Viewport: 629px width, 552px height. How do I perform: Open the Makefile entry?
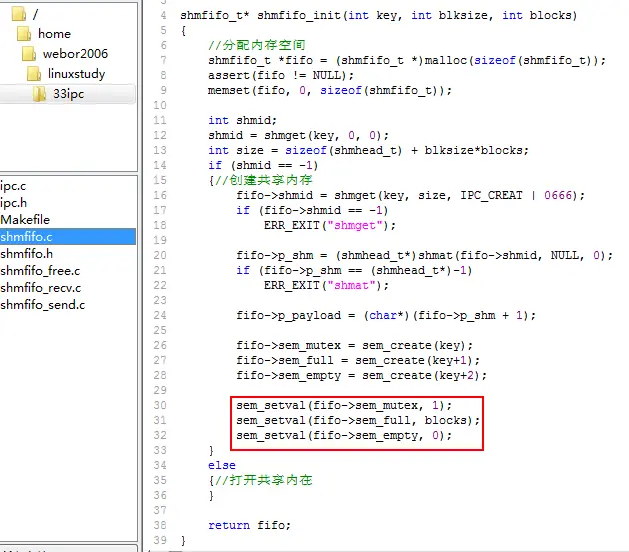25,219
